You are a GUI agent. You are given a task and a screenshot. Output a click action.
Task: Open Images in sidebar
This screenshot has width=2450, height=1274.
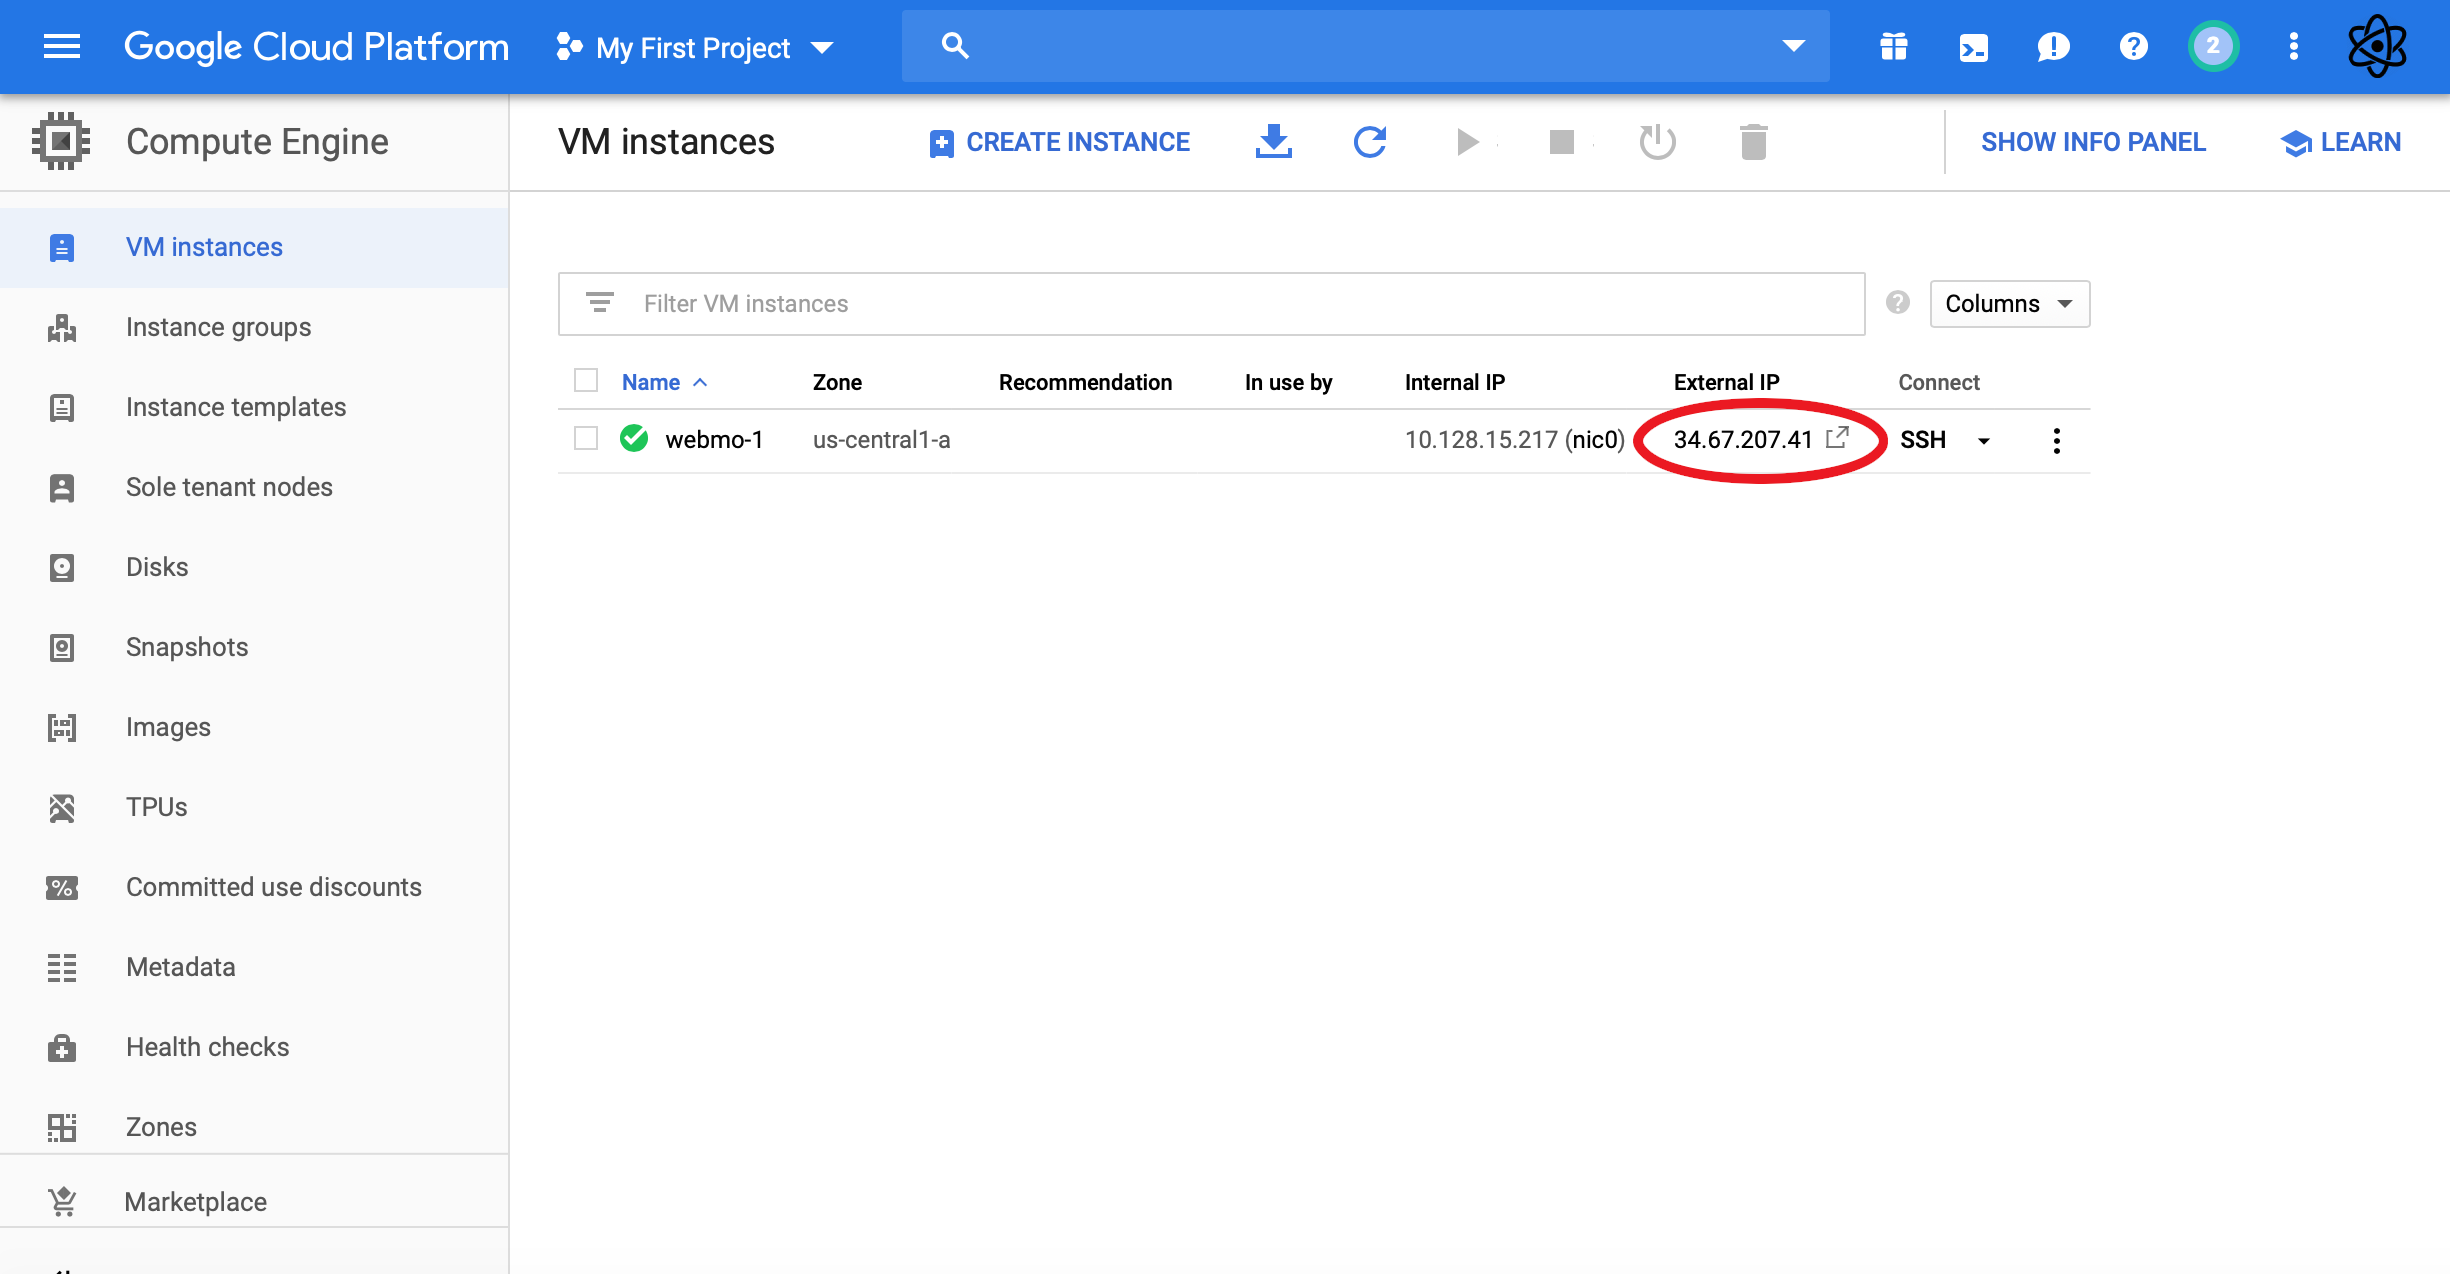254,727
